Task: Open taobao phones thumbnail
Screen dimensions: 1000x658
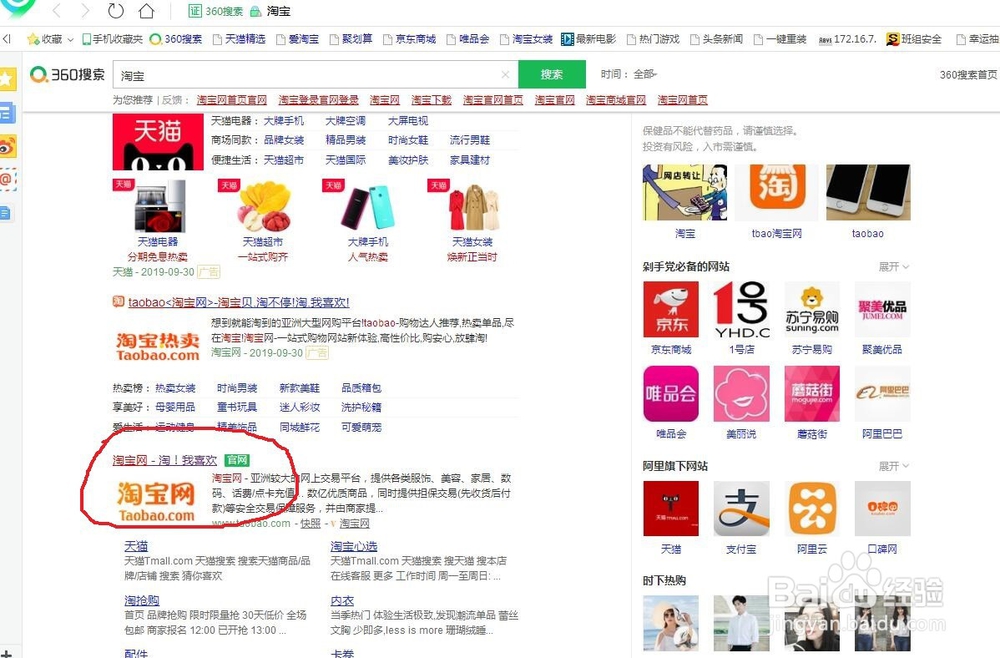Action: click(x=868, y=192)
